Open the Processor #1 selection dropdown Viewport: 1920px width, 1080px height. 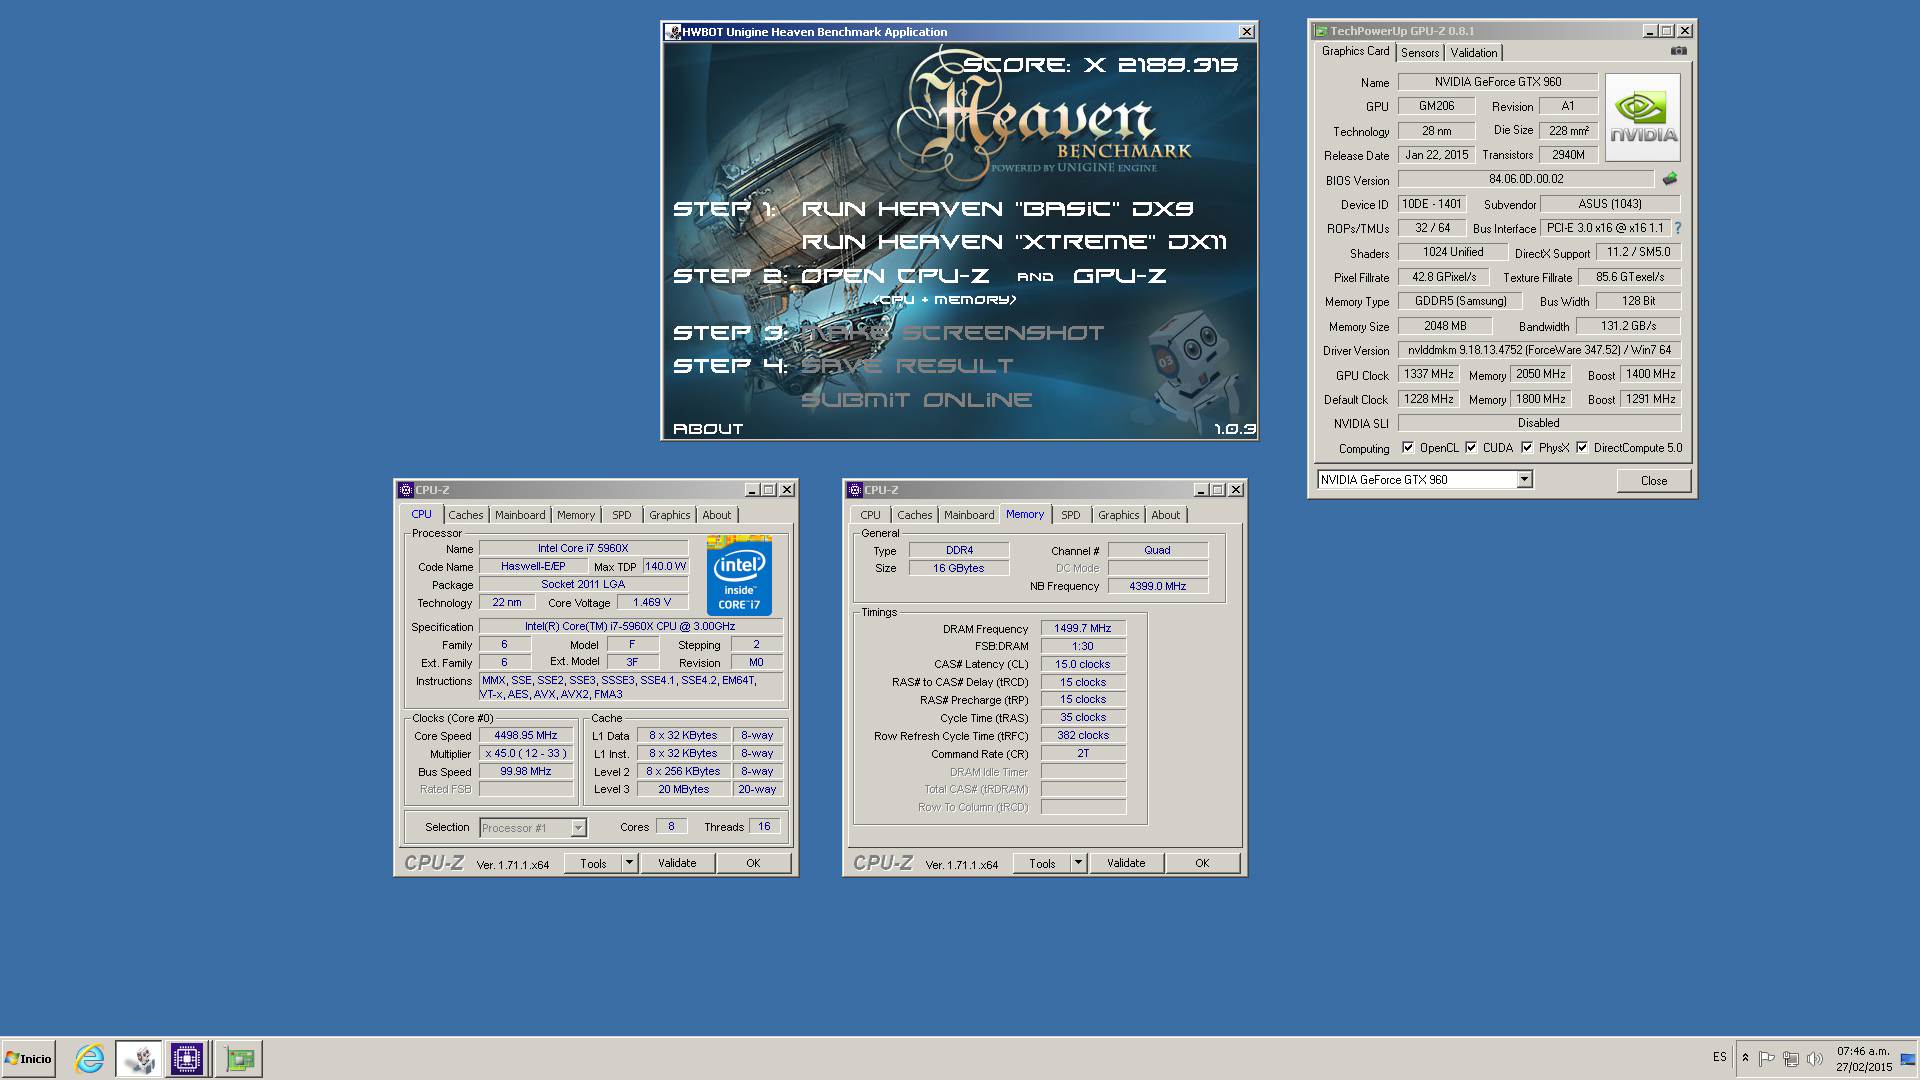[578, 828]
